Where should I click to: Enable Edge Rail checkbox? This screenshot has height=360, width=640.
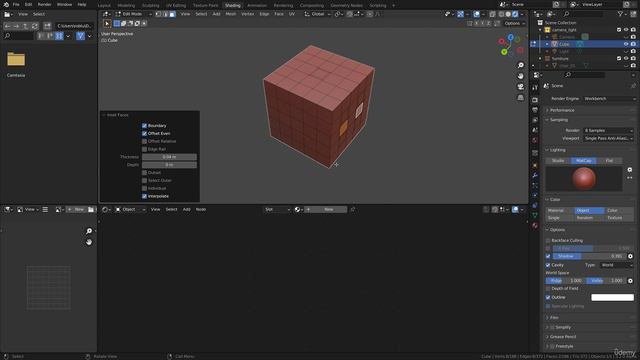144,149
